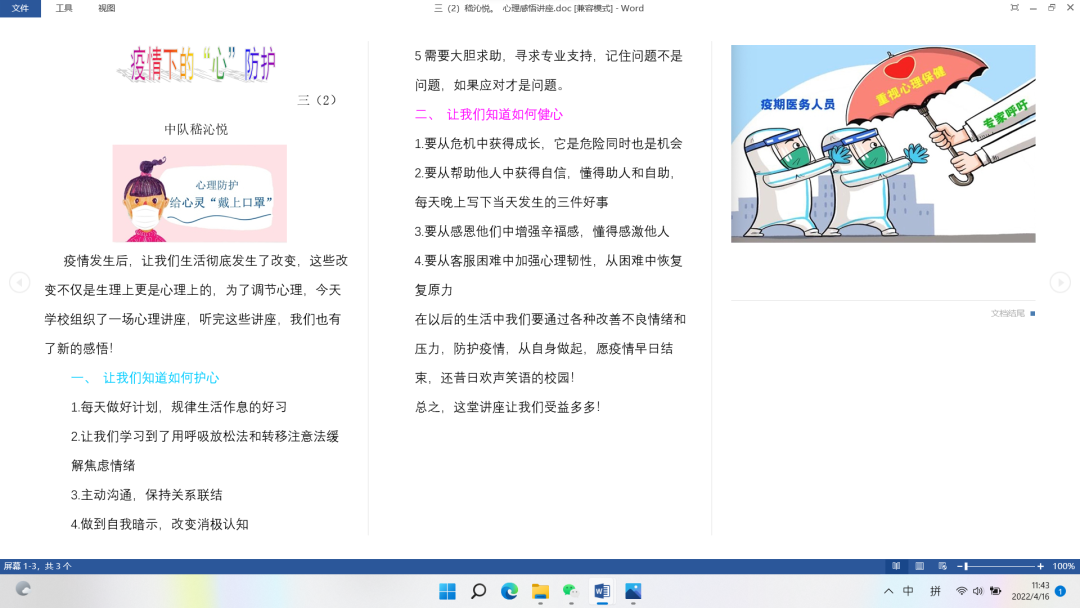Viewport: 1080px width, 608px height.
Task: Open the 视图 menu
Action: (107, 8)
